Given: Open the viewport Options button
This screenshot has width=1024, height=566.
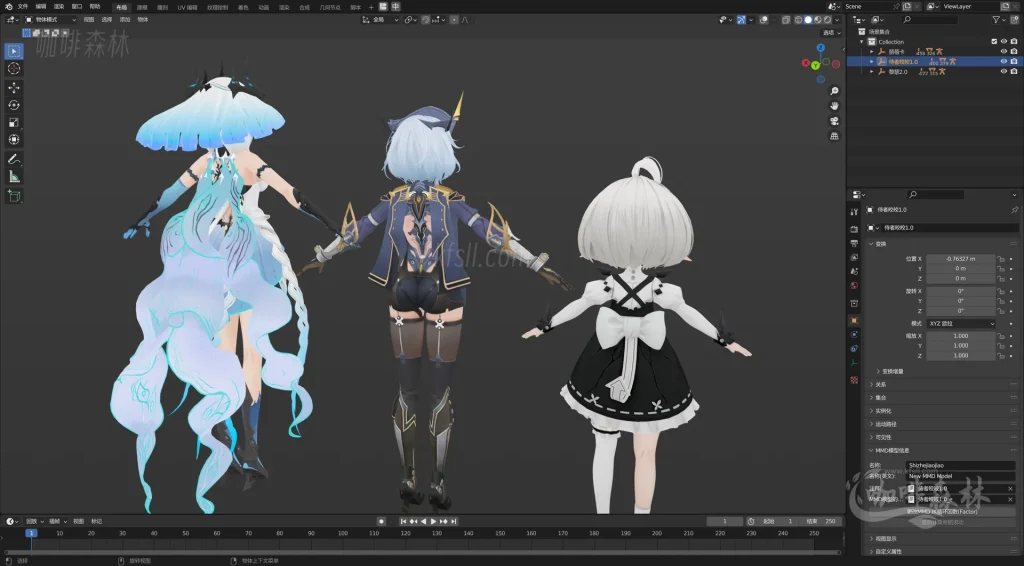Looking at the screenshot, I should [x=831, y=33].
